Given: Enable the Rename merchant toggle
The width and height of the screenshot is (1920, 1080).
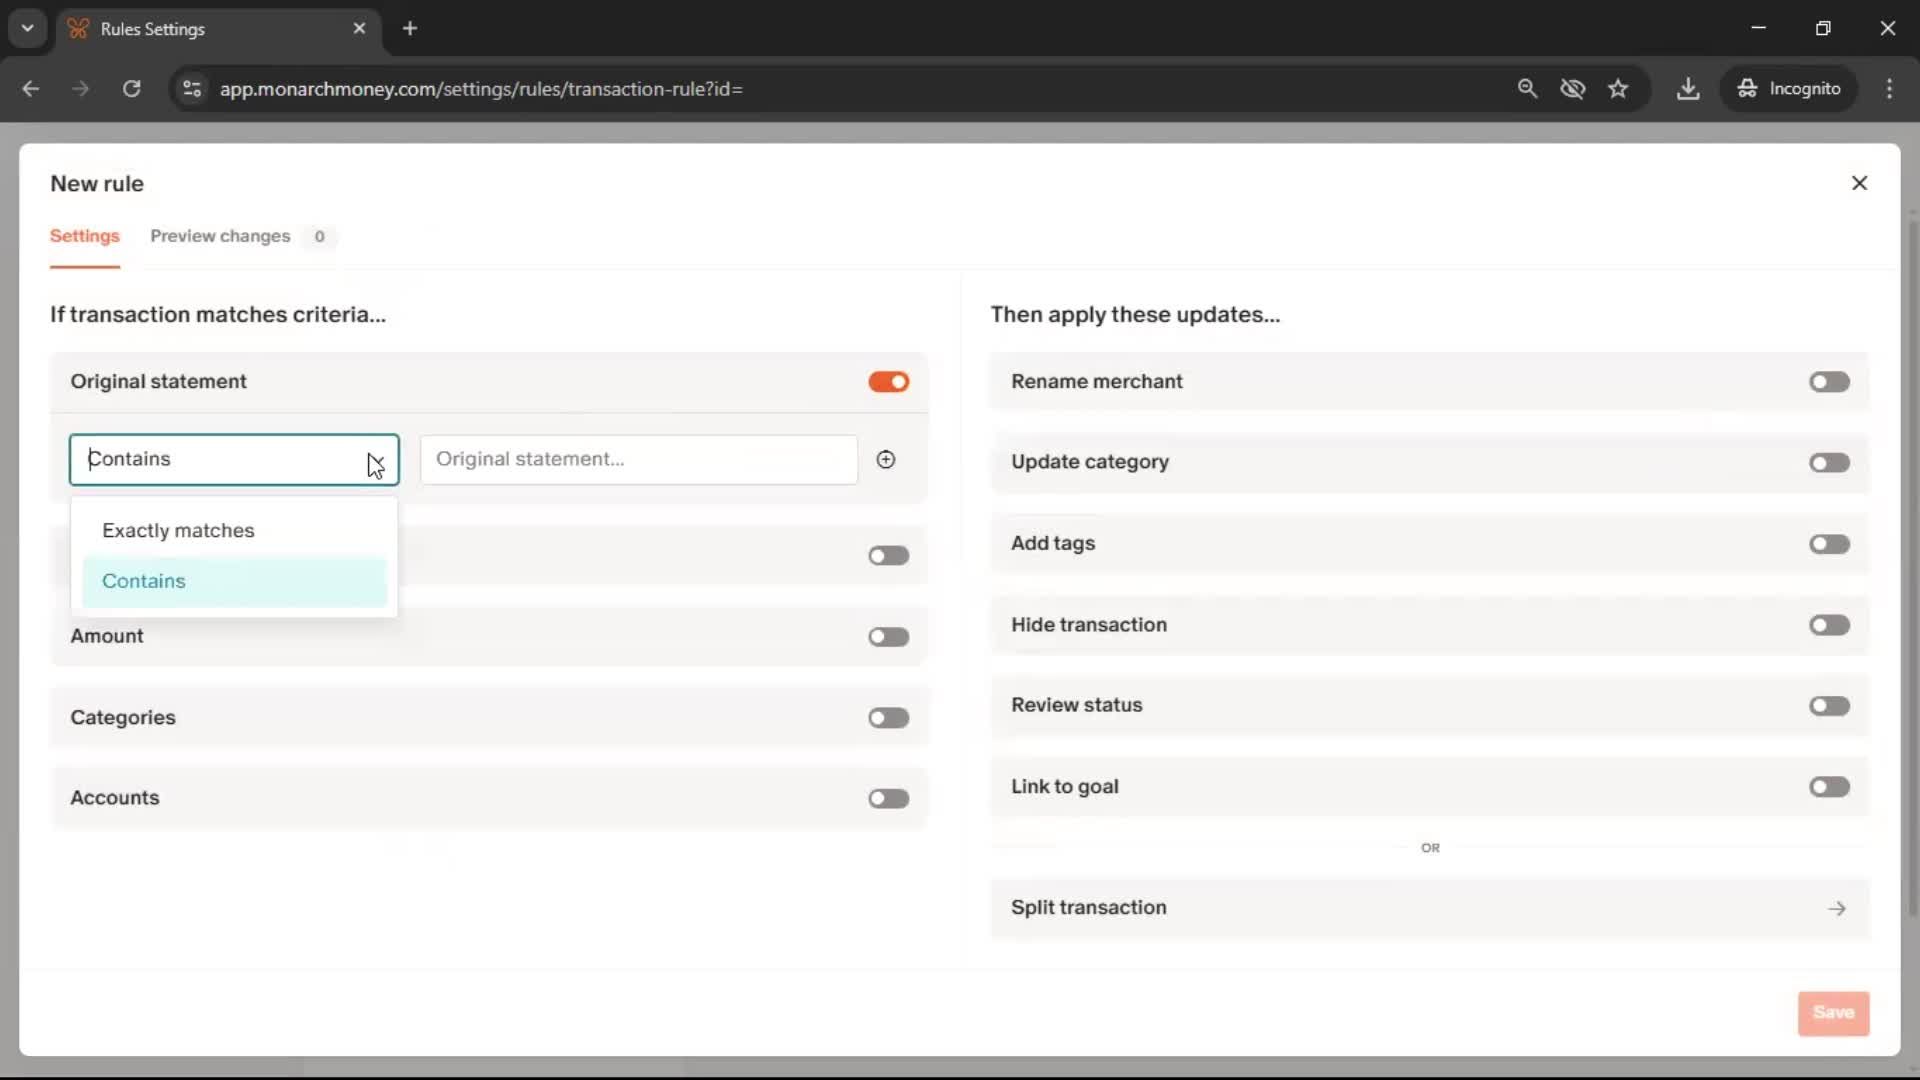Looking at the screenshot, I should (1829, 382).
